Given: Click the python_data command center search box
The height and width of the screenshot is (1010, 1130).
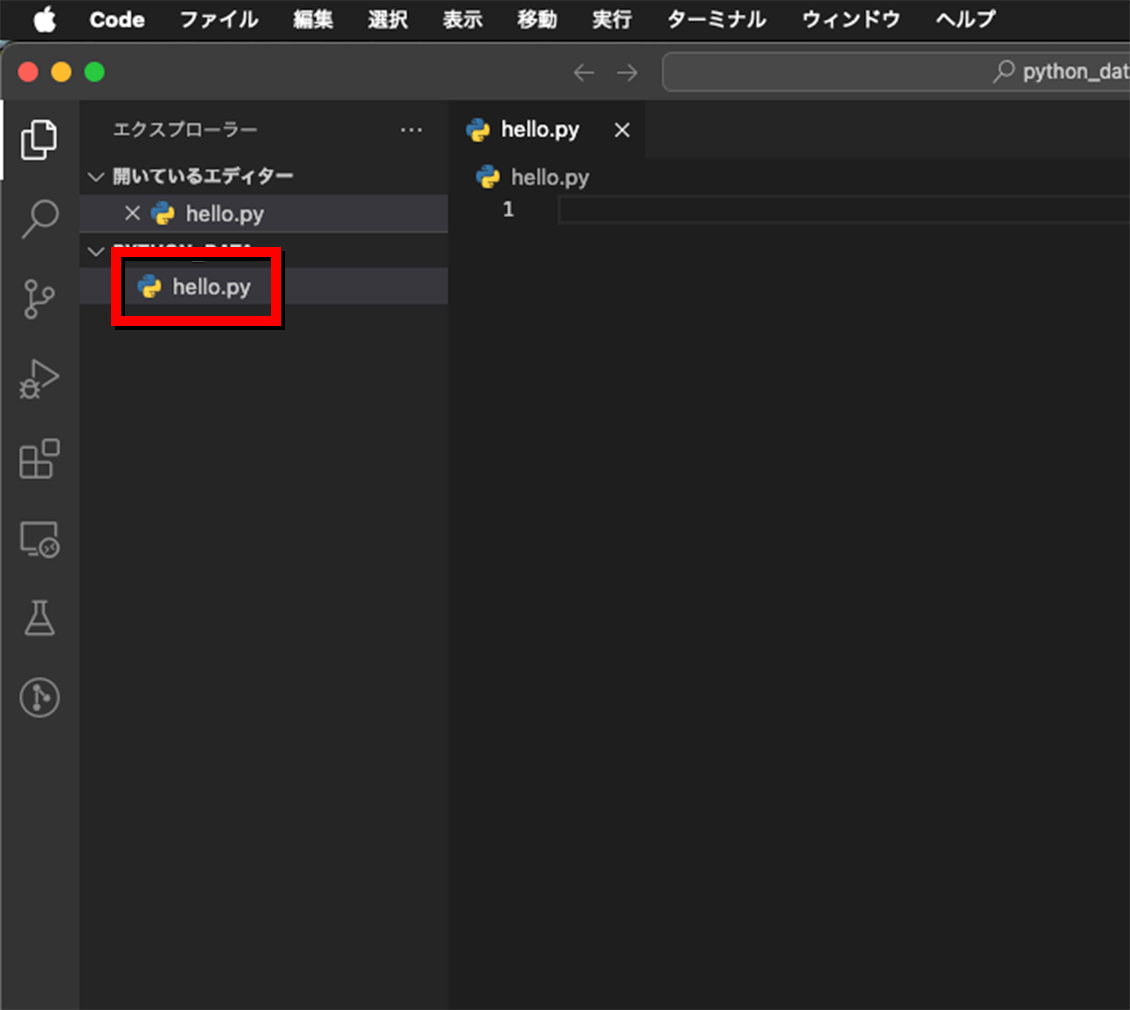Looking at the screenshot, I should click(x=896, y=72).
